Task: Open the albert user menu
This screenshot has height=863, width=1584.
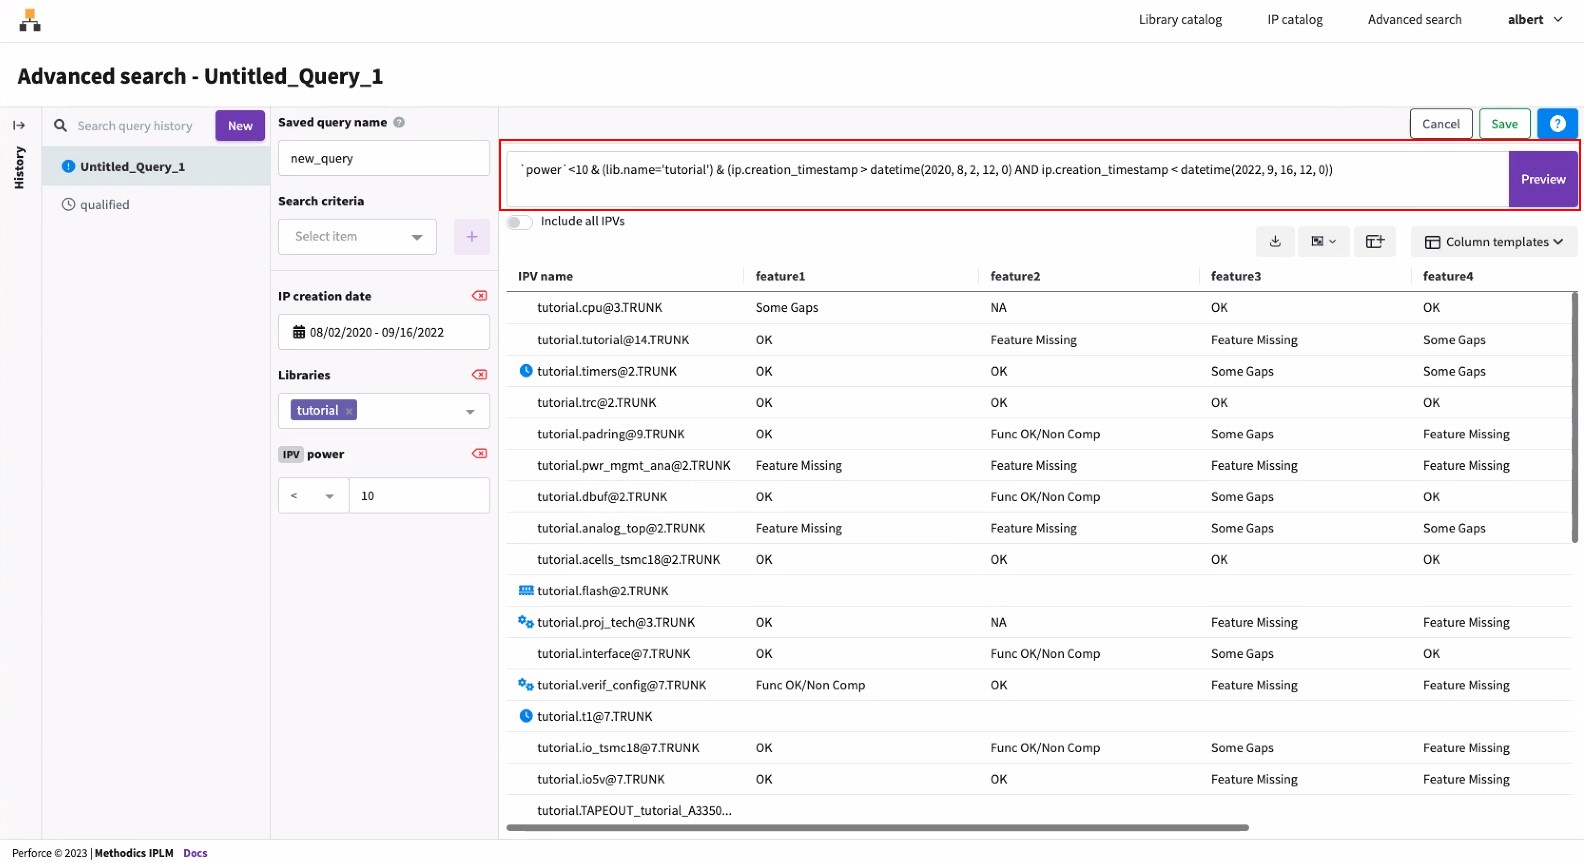Action: click(x=1534, y=20)
